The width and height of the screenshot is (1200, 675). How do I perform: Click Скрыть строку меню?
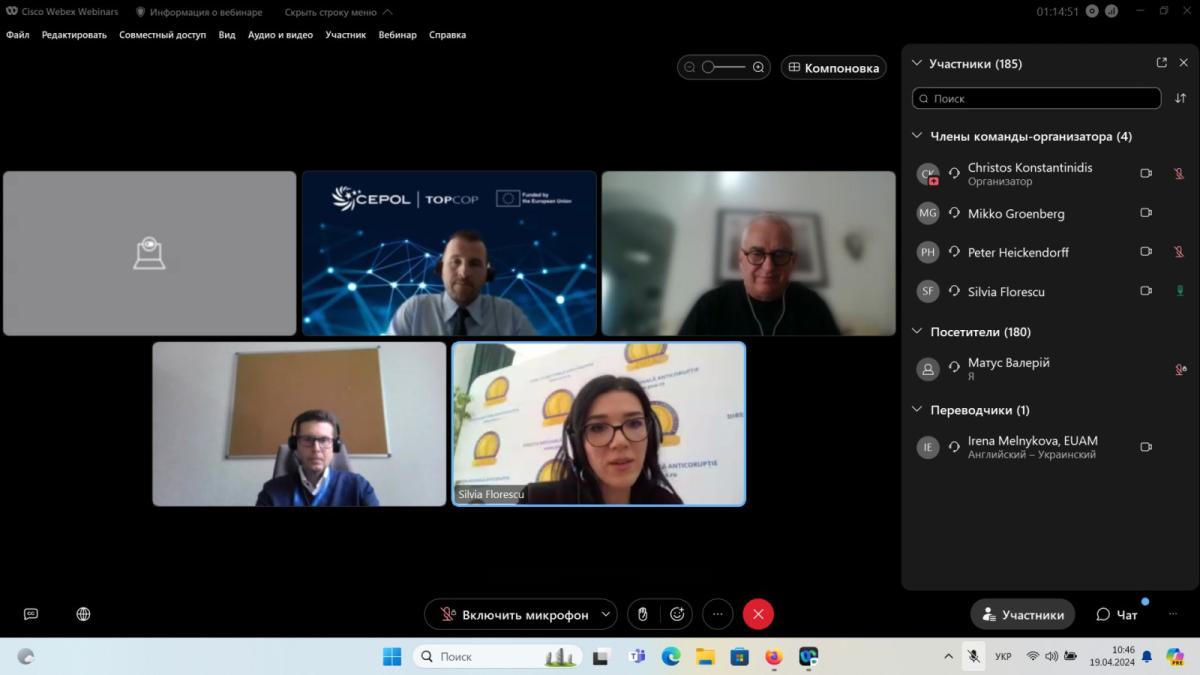(338, 12)
